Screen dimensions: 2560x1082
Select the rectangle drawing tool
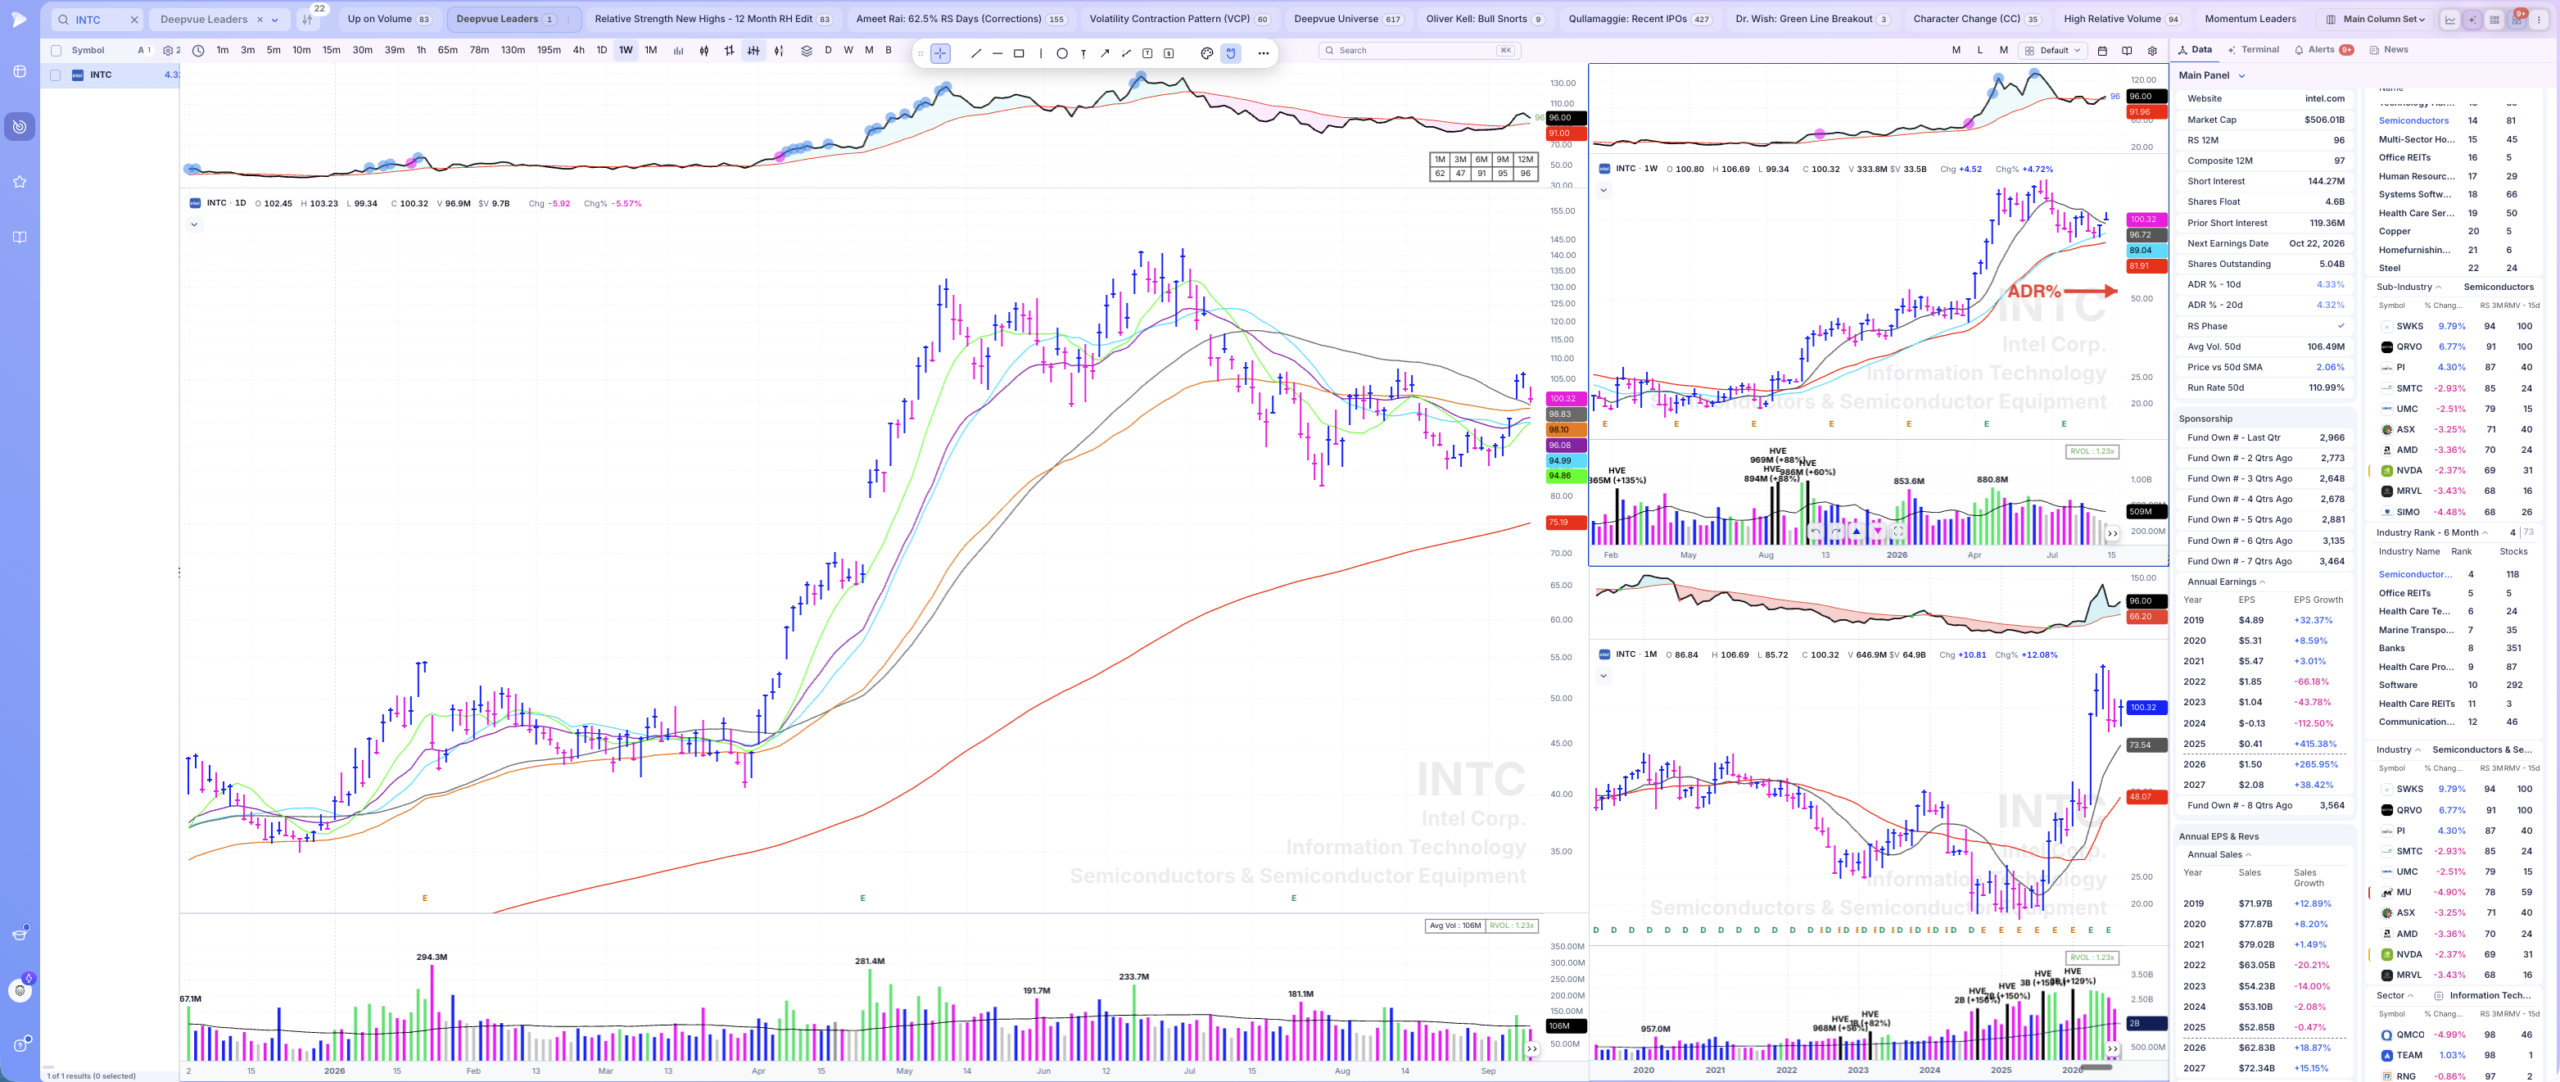click(x=1019, y=53)
